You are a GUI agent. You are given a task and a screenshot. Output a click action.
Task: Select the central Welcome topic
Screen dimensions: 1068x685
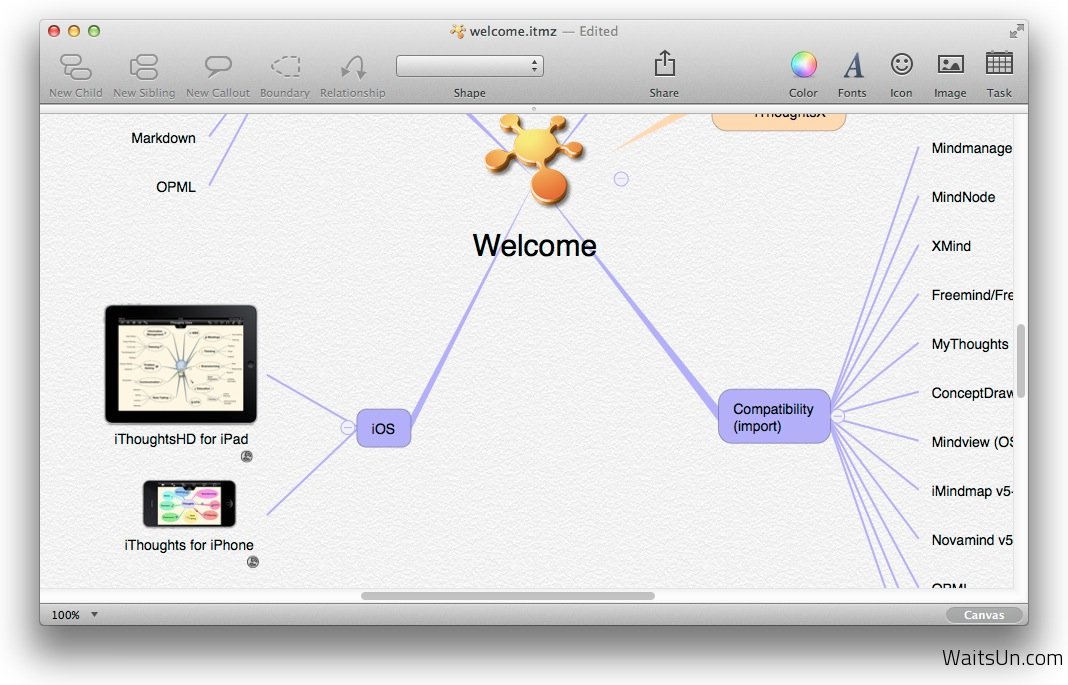click(535, 245)
